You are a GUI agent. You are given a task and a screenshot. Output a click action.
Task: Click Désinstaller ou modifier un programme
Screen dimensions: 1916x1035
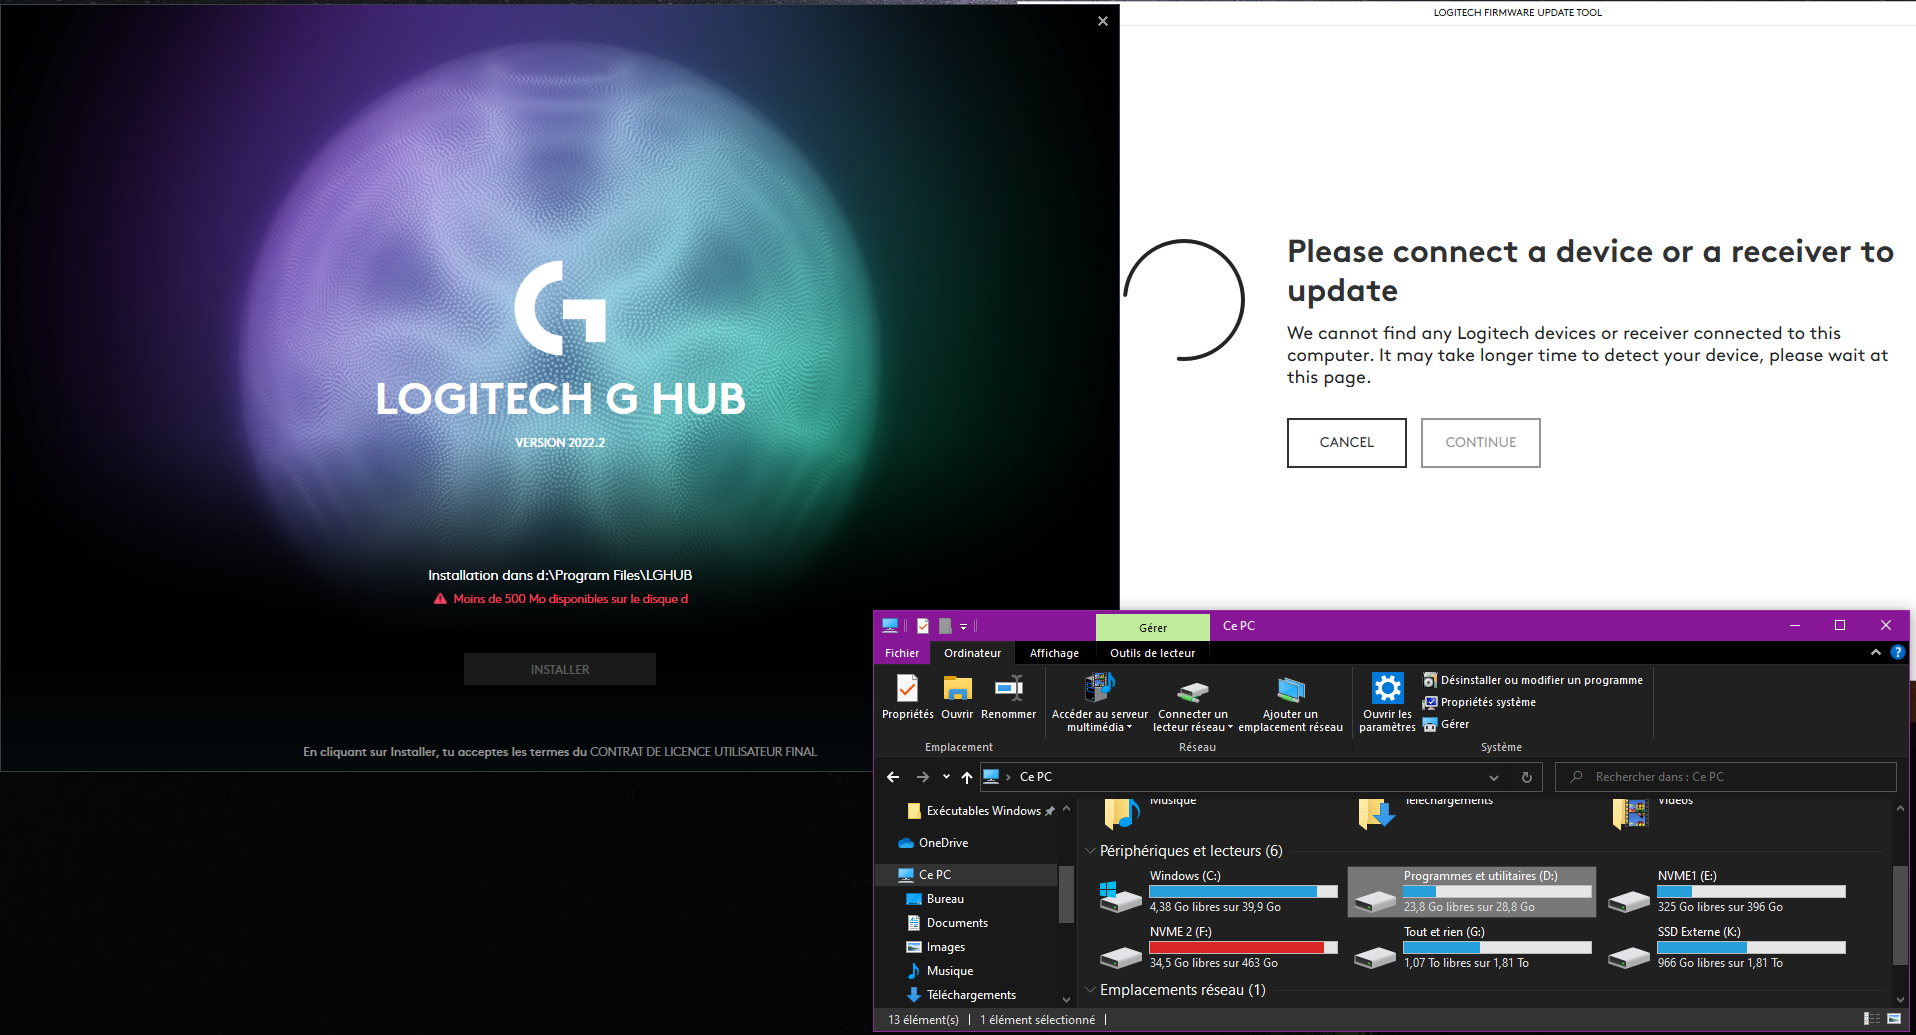1533,680
